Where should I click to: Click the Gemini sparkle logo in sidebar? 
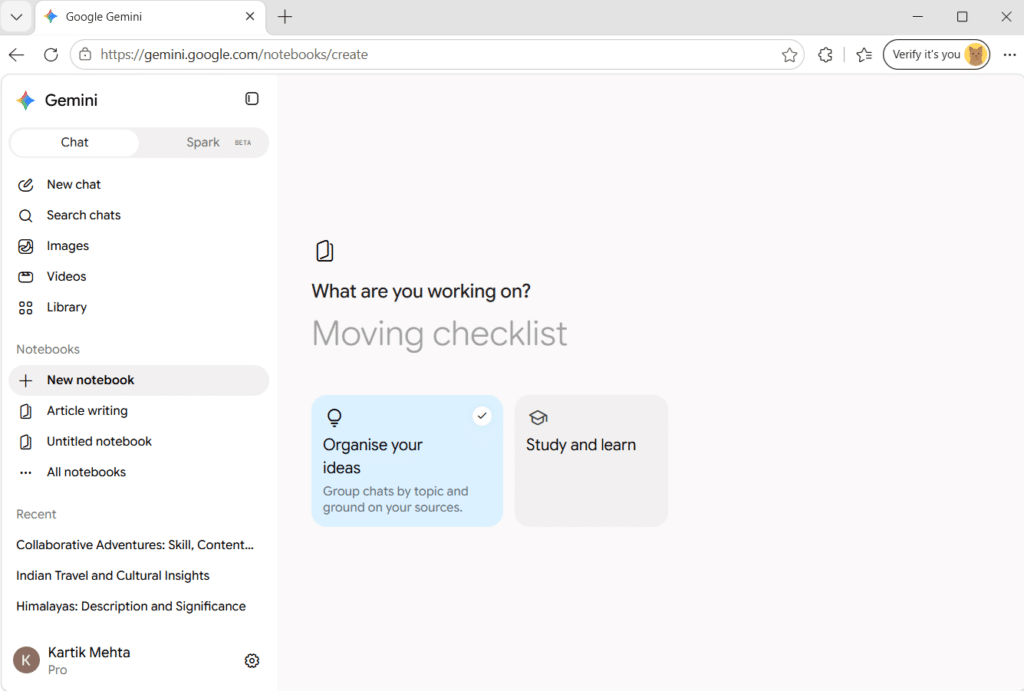point(25,100)
